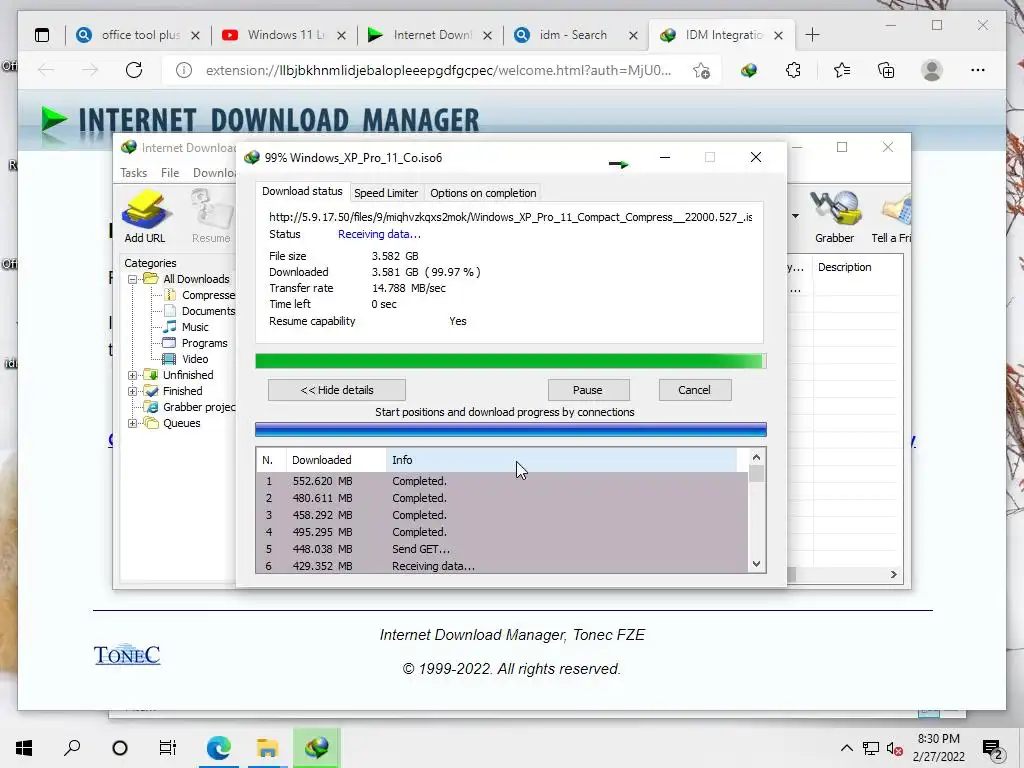The image size is (1024, 768).
Task: Open the Options on completion tab
Action: [483, 193]
